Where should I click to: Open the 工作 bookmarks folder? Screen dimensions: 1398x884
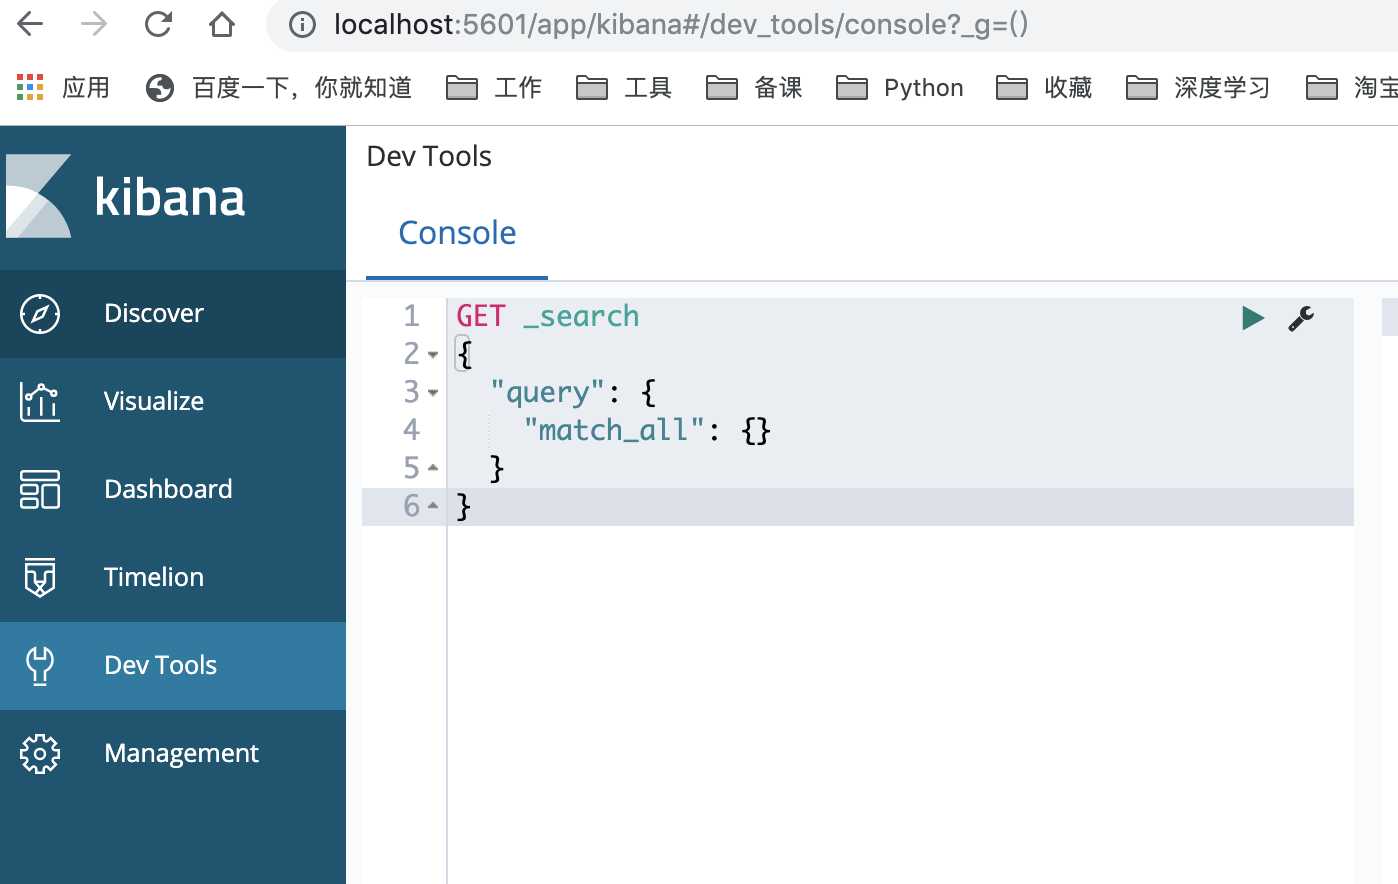494,88
